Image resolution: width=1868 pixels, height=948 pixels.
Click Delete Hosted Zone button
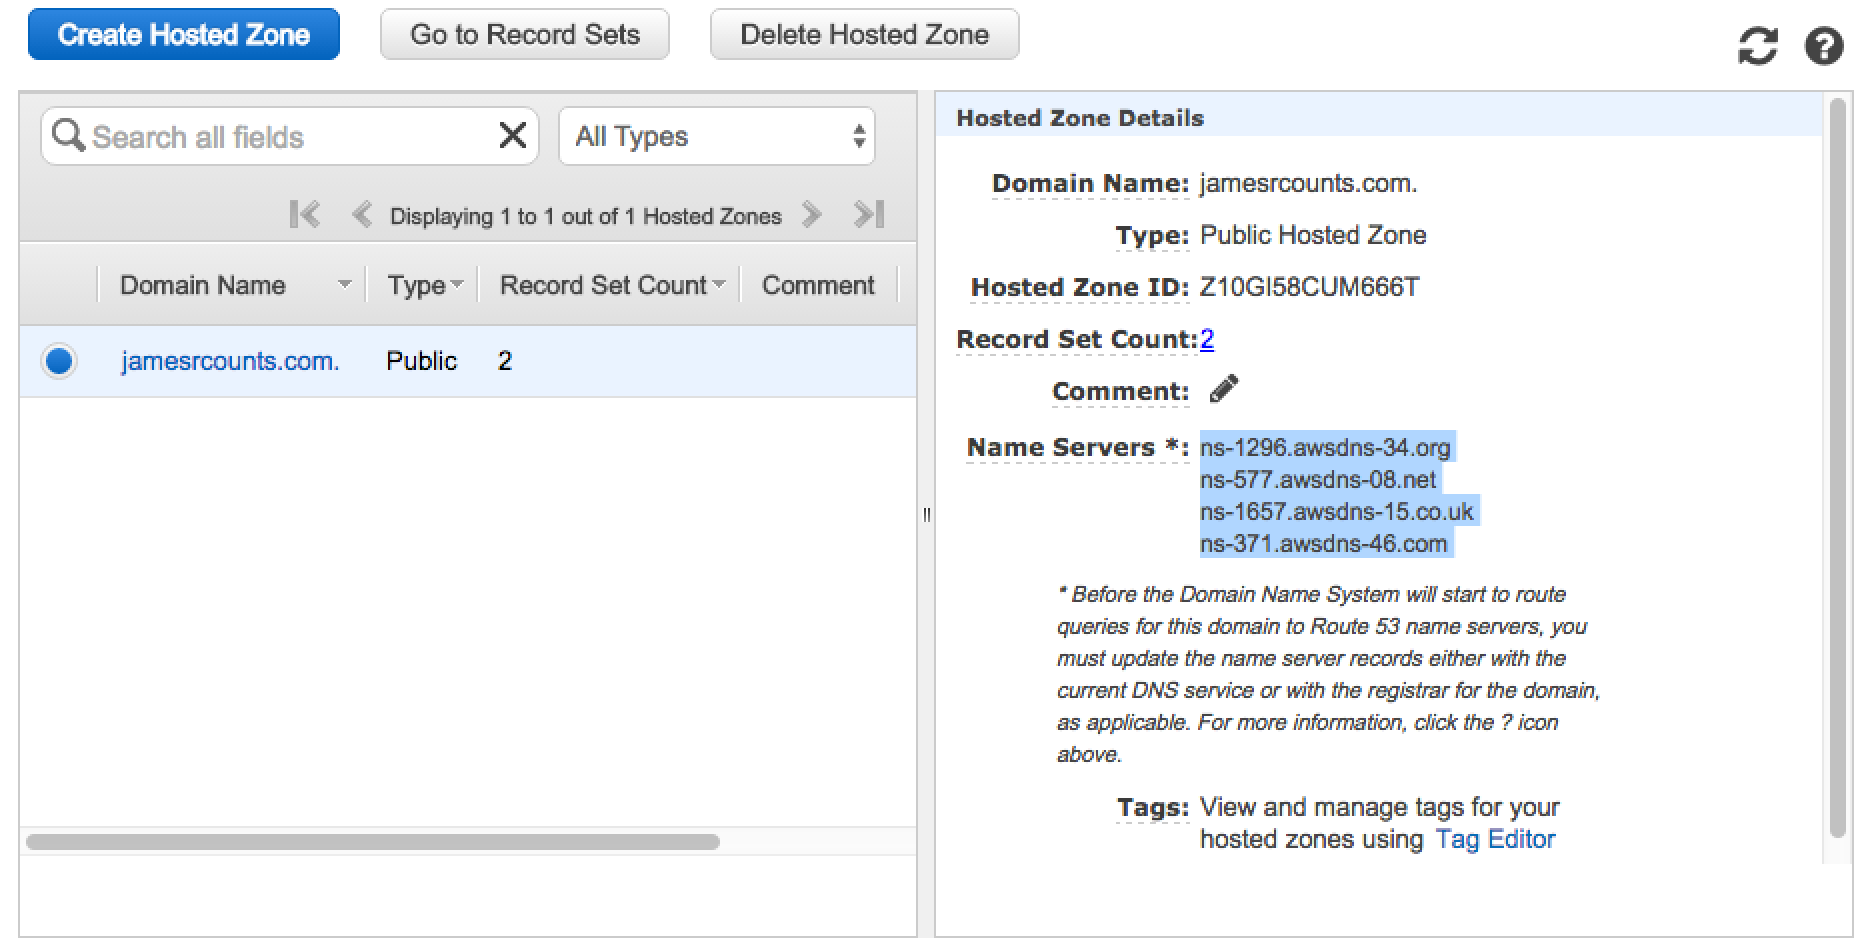coord(865,35)
